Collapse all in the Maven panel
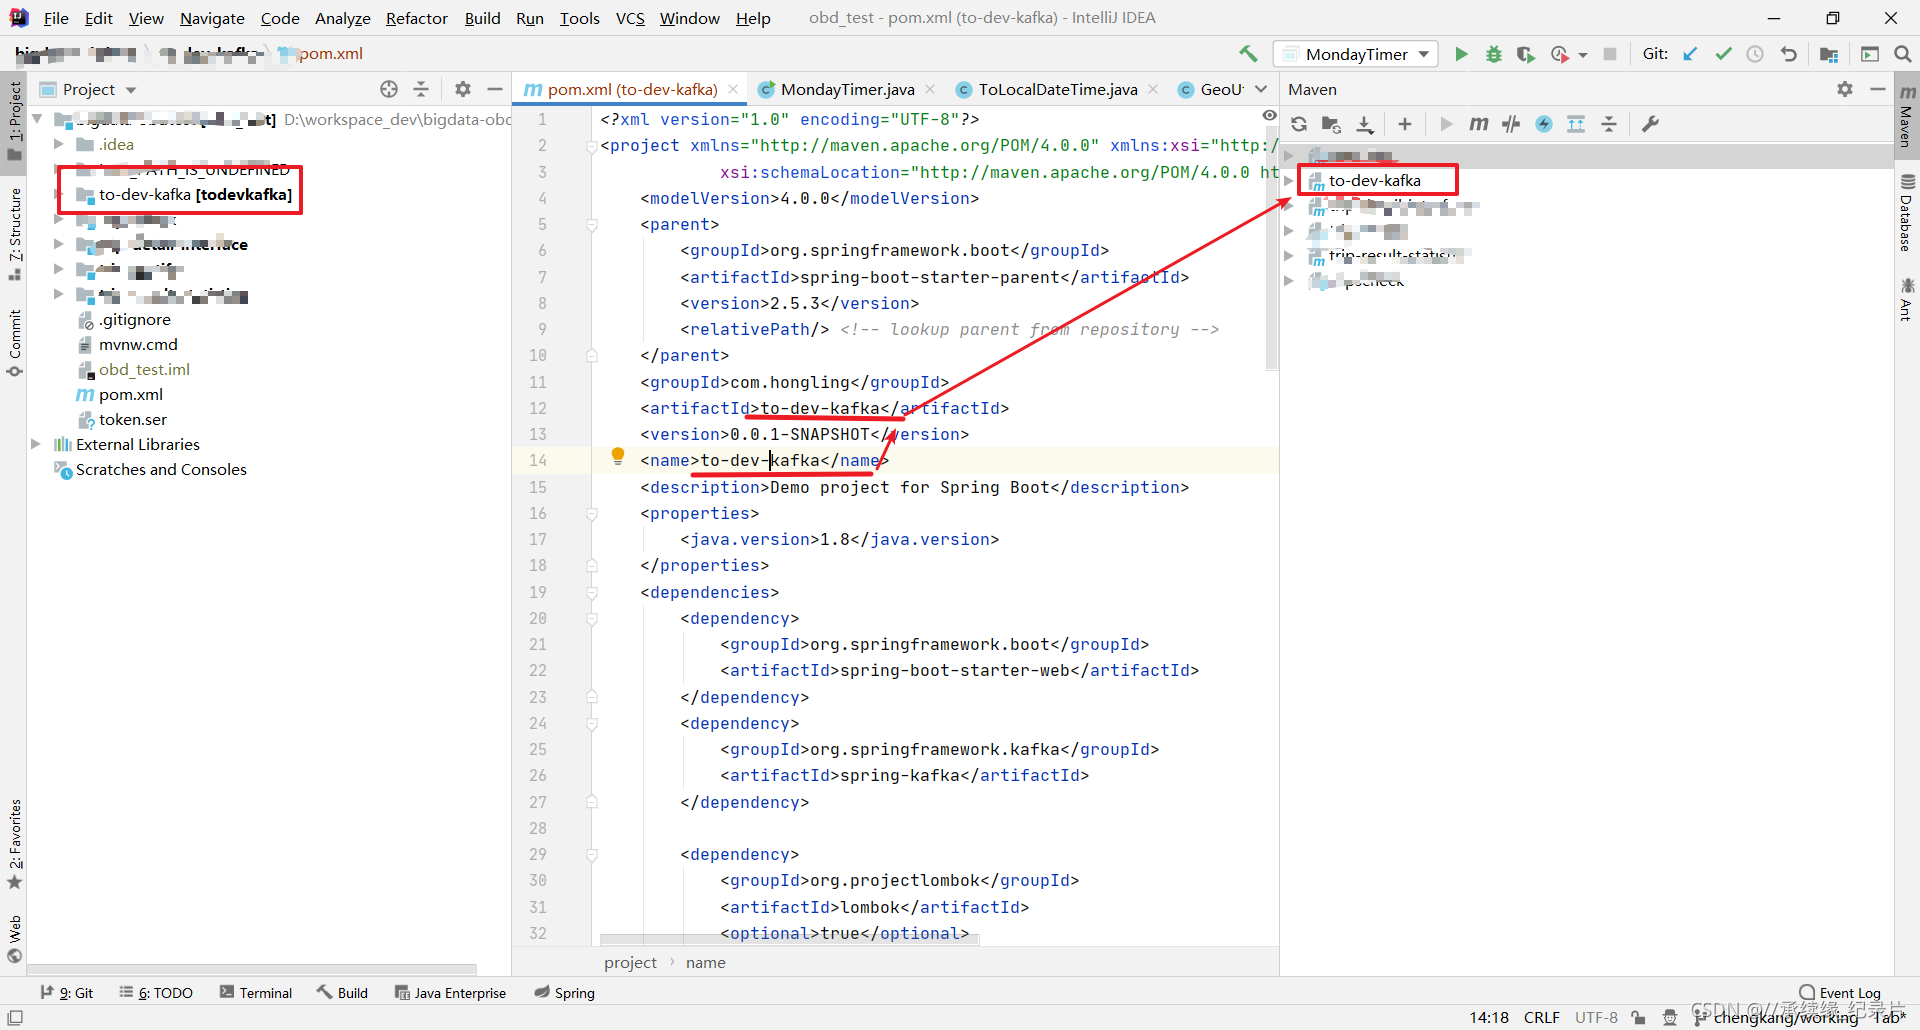This screenshot has height=1030, width=1920. [1609, 124]
